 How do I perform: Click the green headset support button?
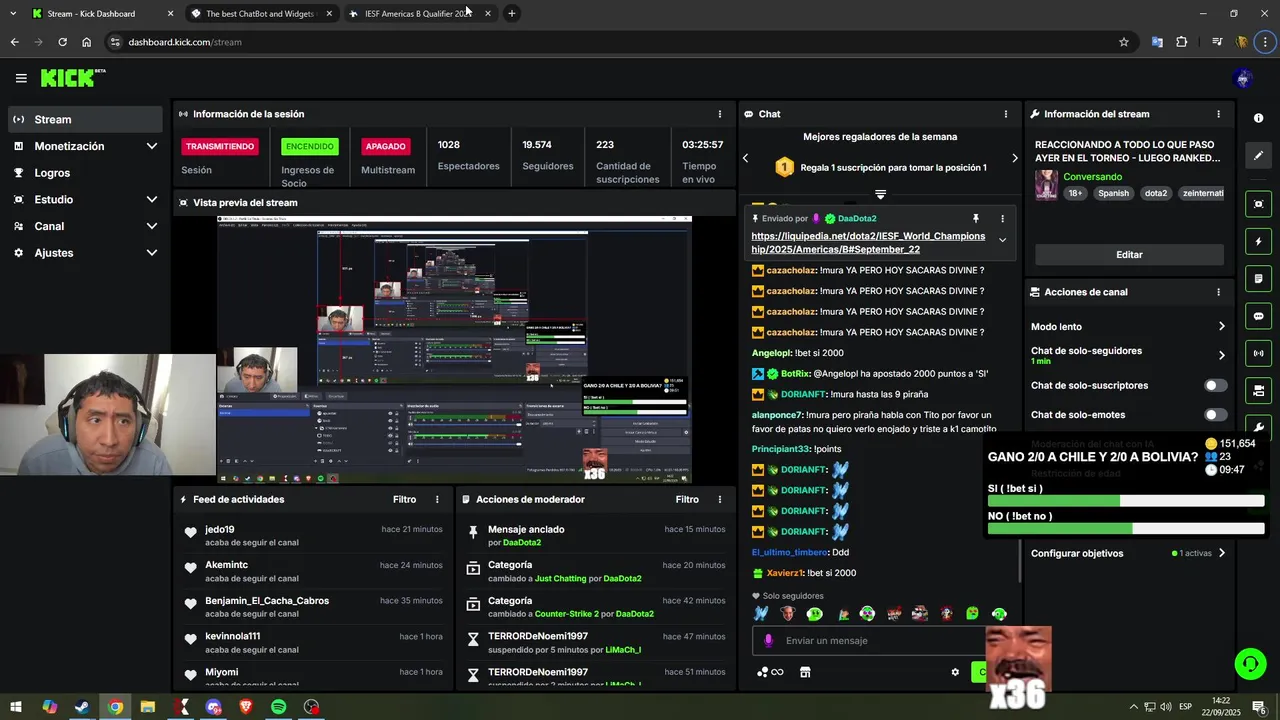click(x=1249, y=663)
